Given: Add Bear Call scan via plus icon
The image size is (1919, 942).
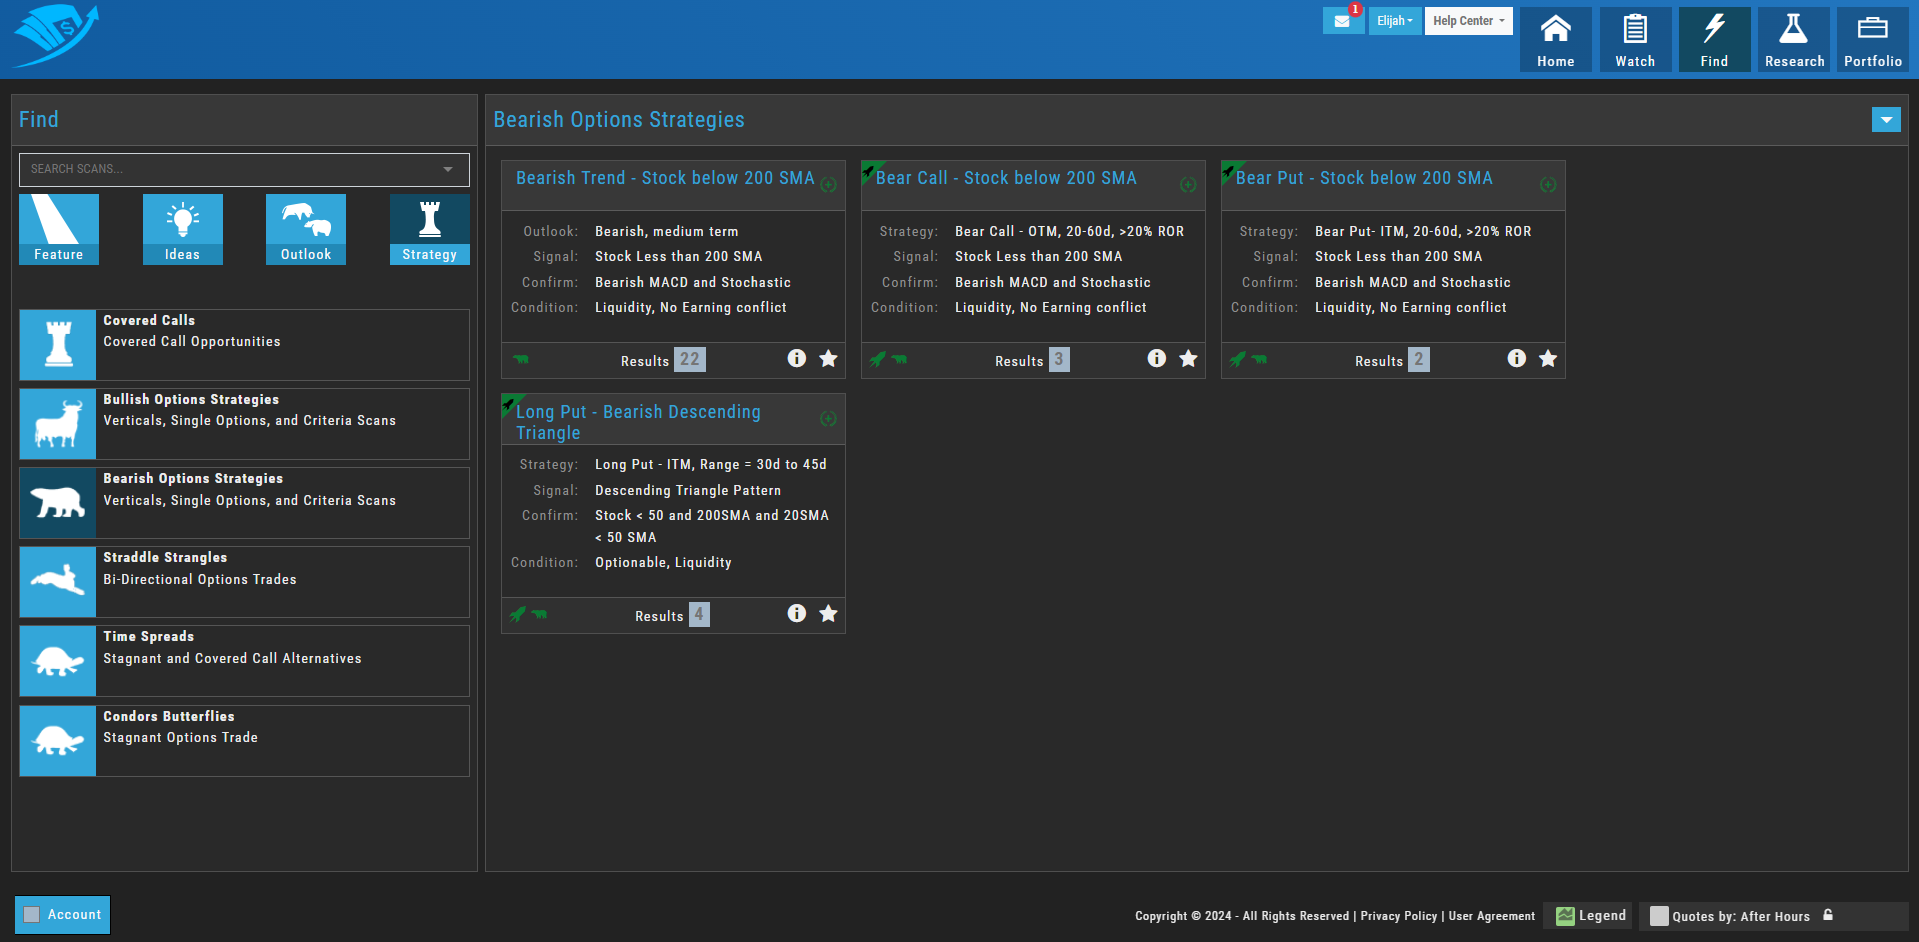Looking at the screenshot, I should pyautogui.click(x=1188, y=185).
